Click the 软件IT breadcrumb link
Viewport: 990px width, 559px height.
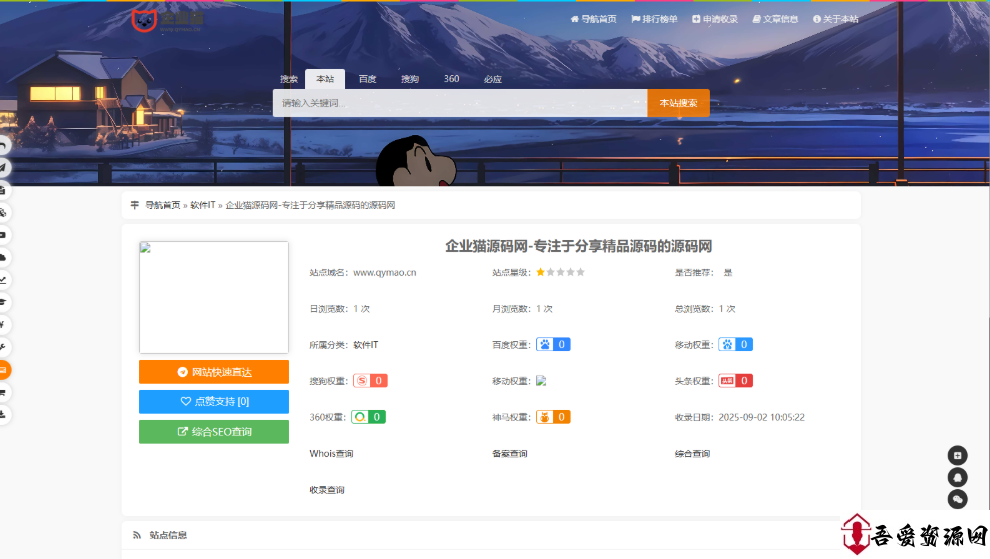[203, 205]
